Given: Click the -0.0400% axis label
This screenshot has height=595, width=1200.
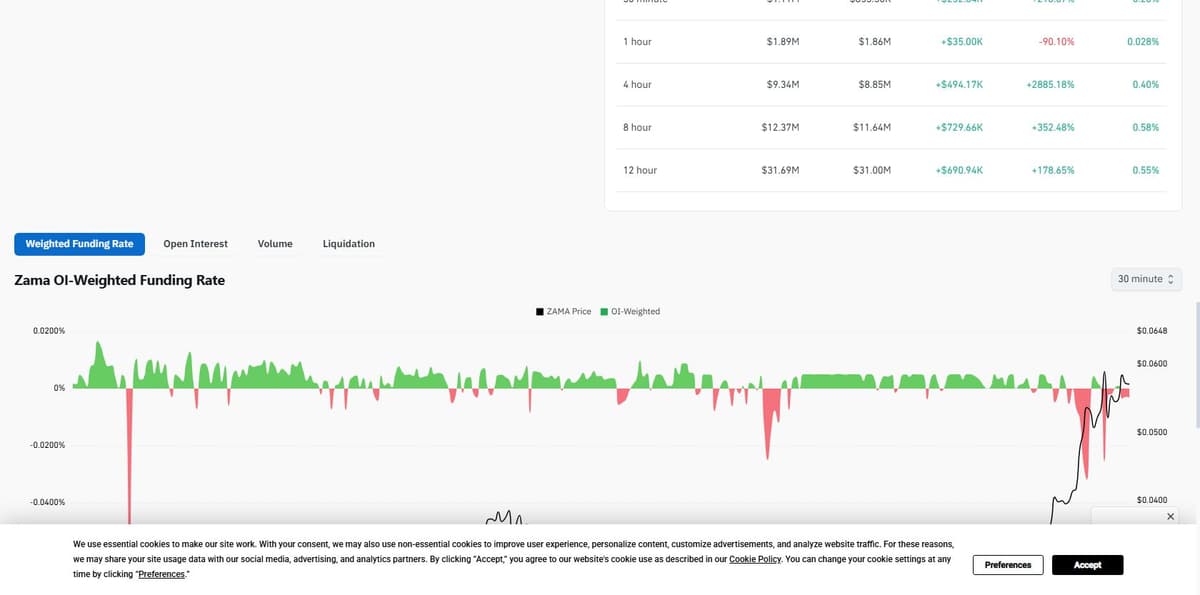Looking at the screenshot, I should tap(48, 502).
